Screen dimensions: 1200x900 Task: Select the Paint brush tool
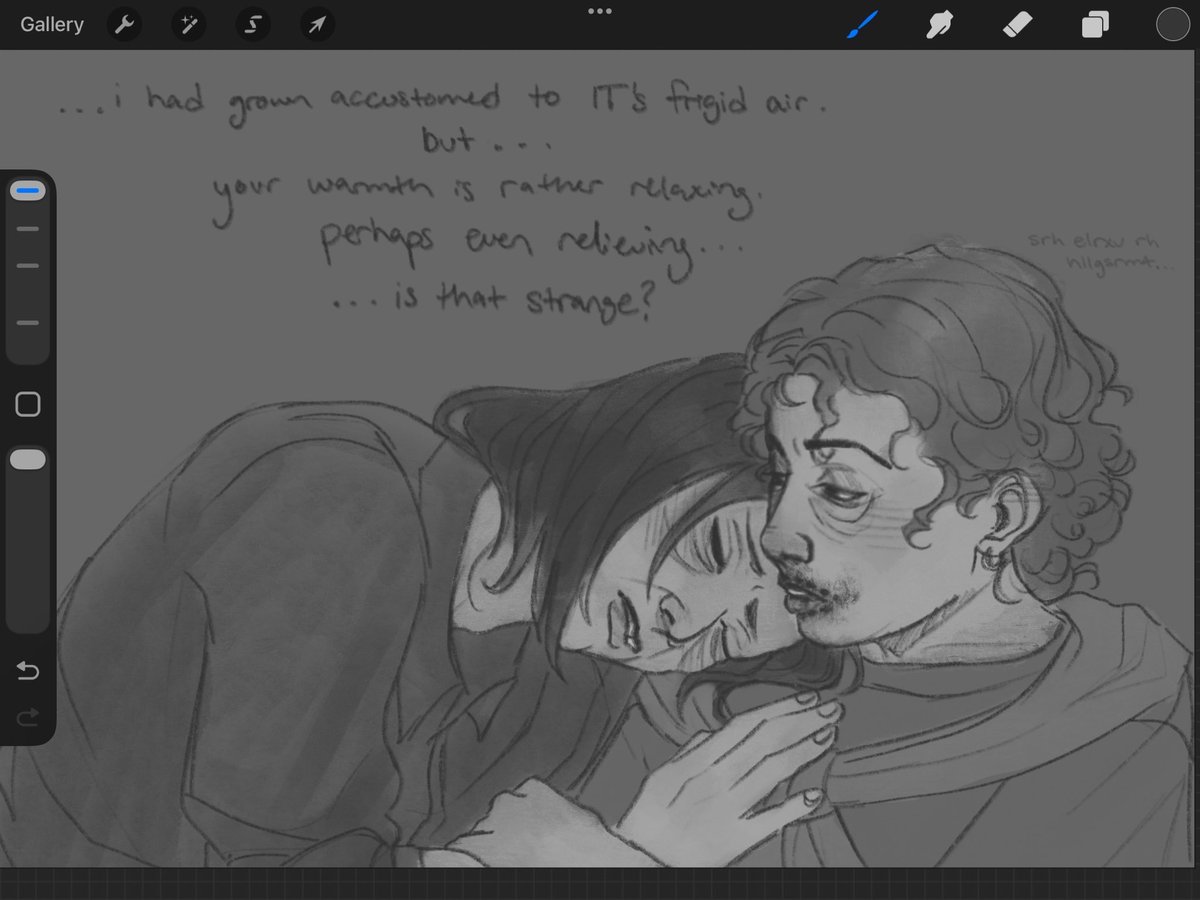(x=862, y=25)
